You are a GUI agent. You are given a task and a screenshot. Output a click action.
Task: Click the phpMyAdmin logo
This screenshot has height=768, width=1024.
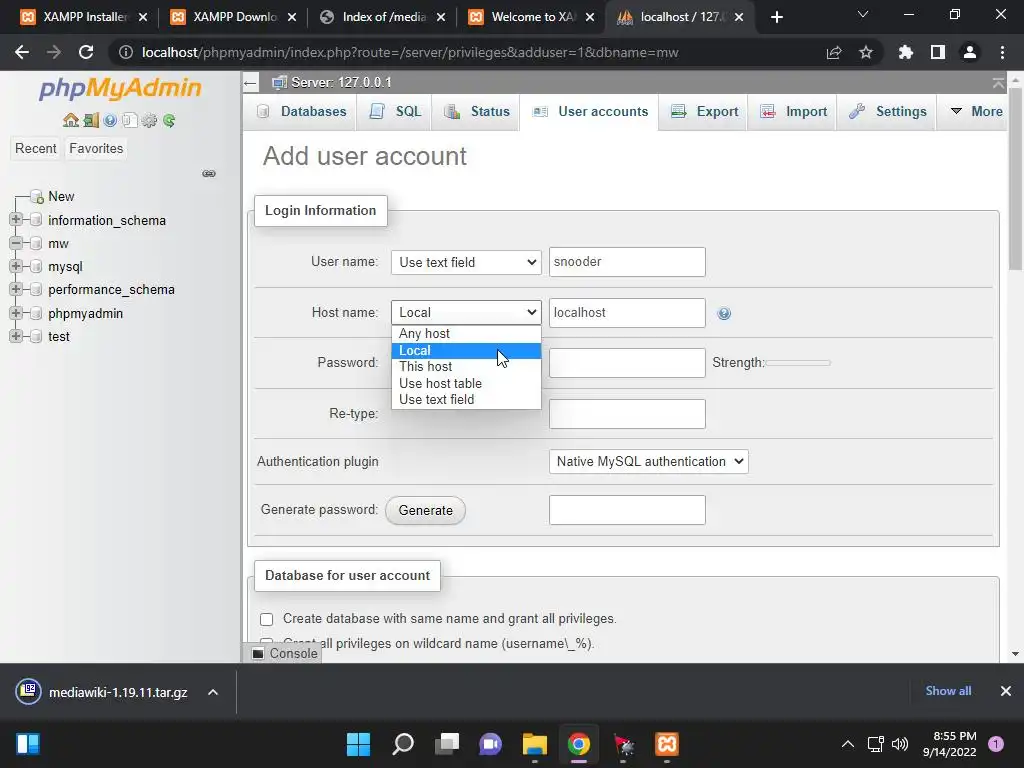coord(120,88)
